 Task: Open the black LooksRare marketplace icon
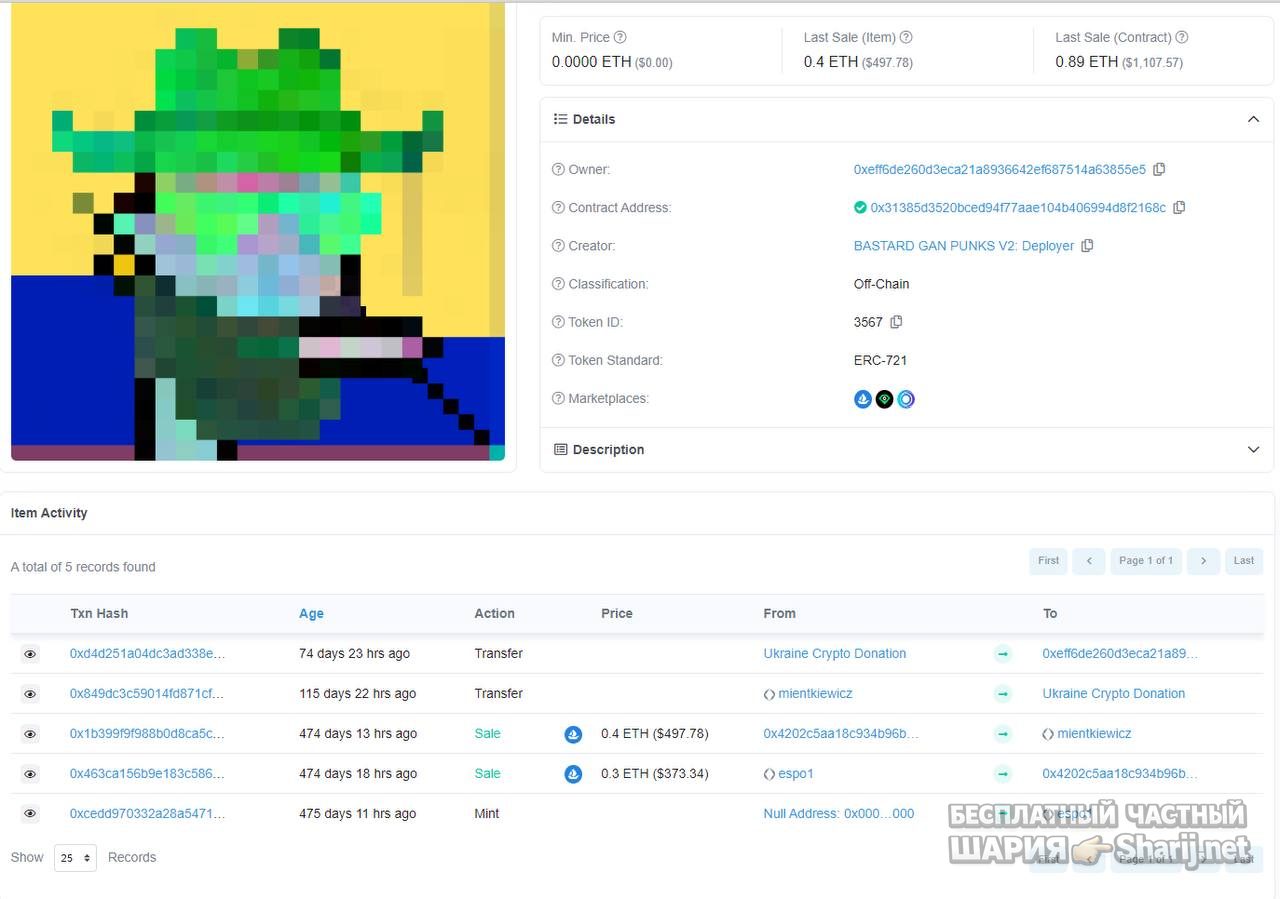click(x=884, y=399)
